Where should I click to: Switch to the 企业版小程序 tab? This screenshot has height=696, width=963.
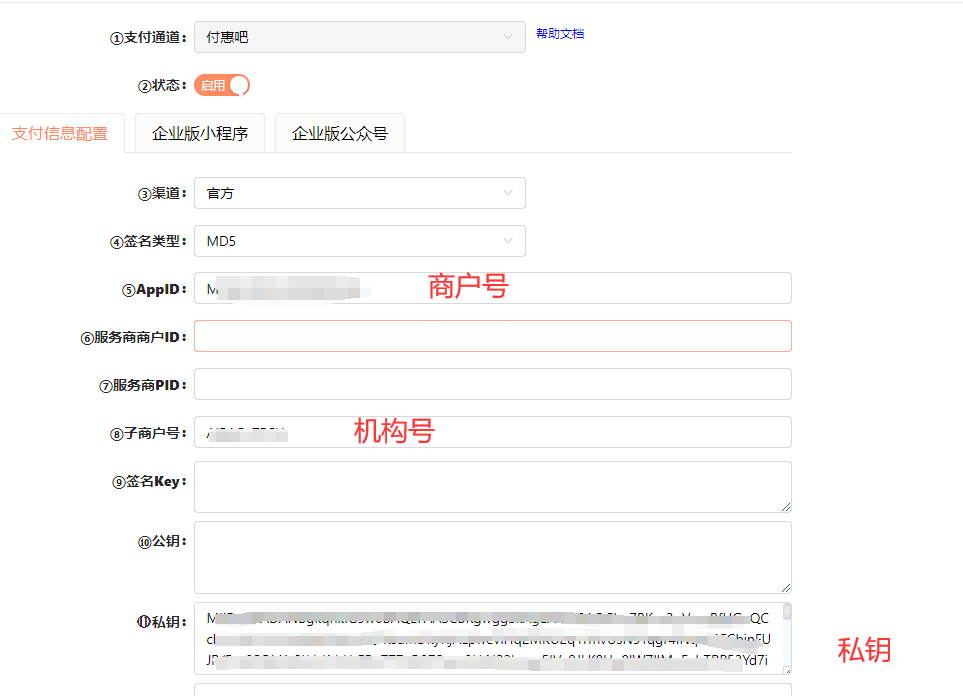(x=200, y=134)
